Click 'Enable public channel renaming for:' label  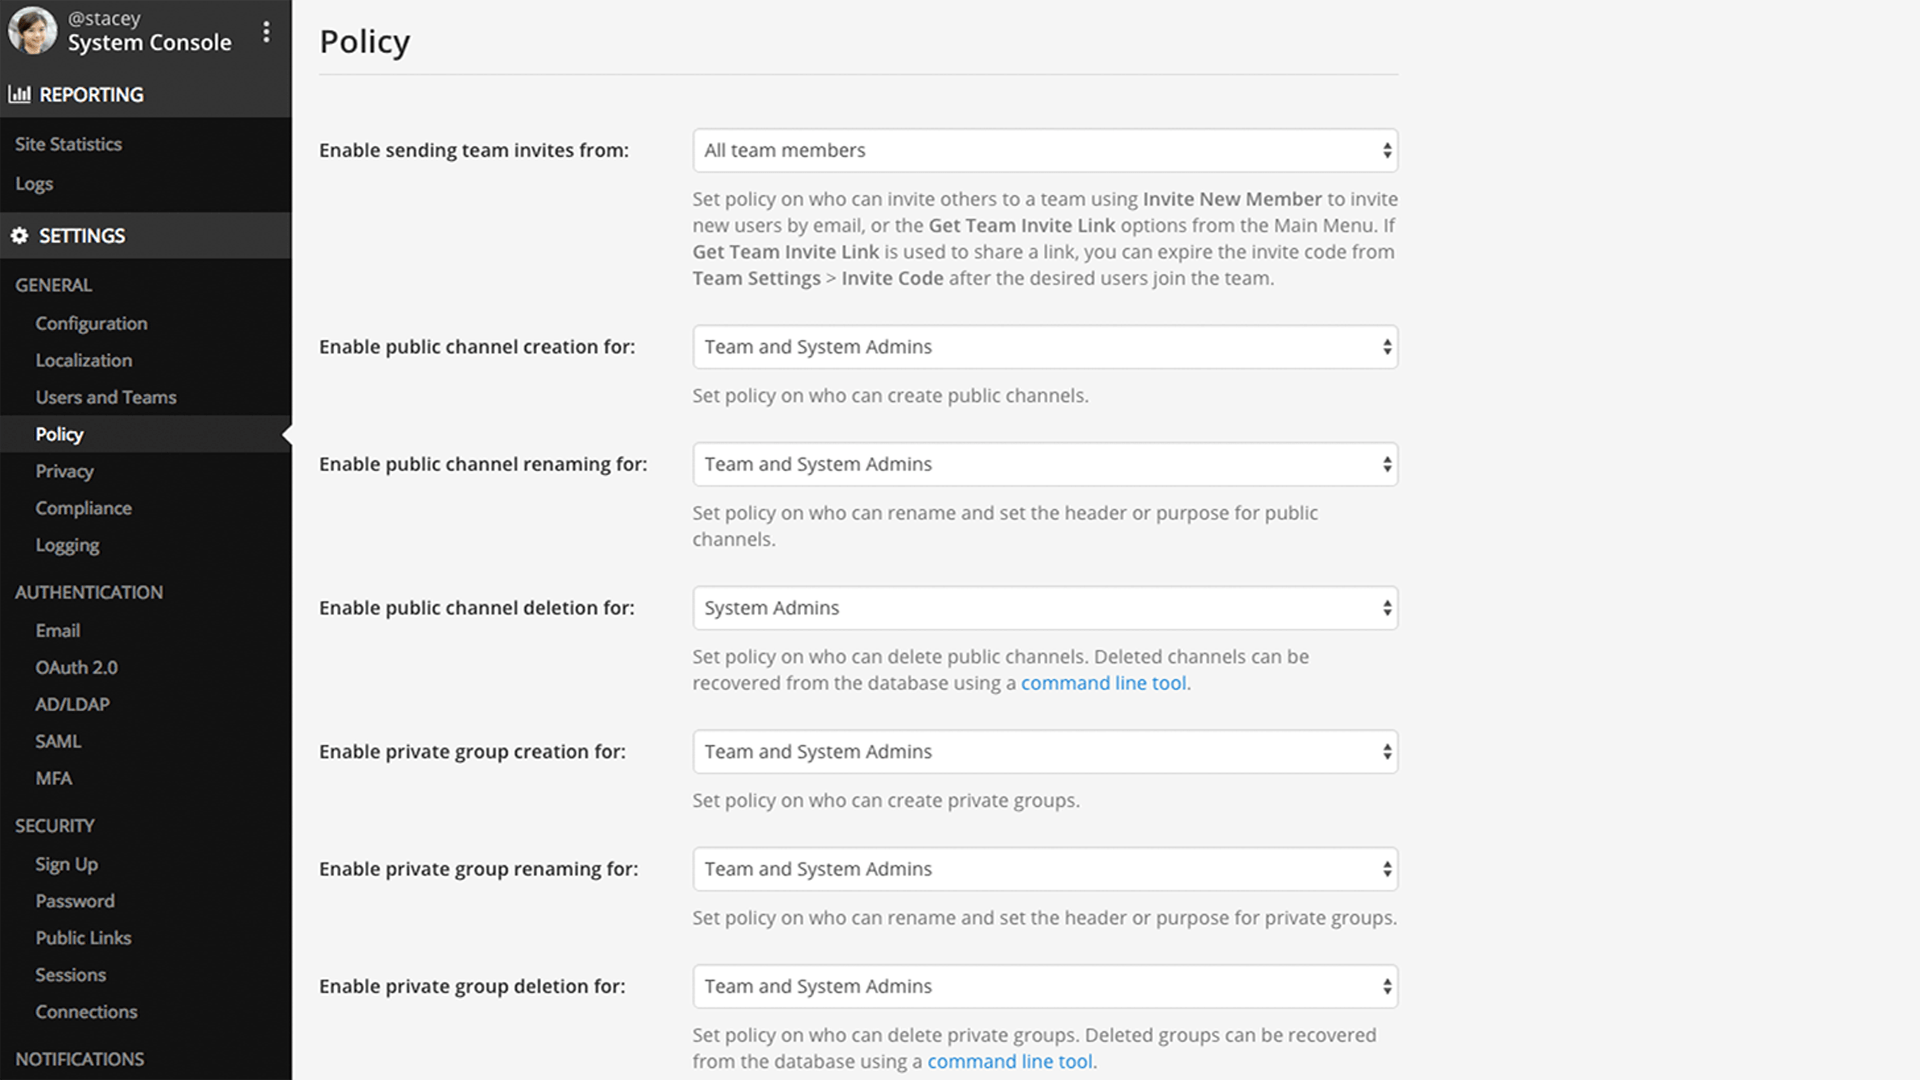[483, 464]
